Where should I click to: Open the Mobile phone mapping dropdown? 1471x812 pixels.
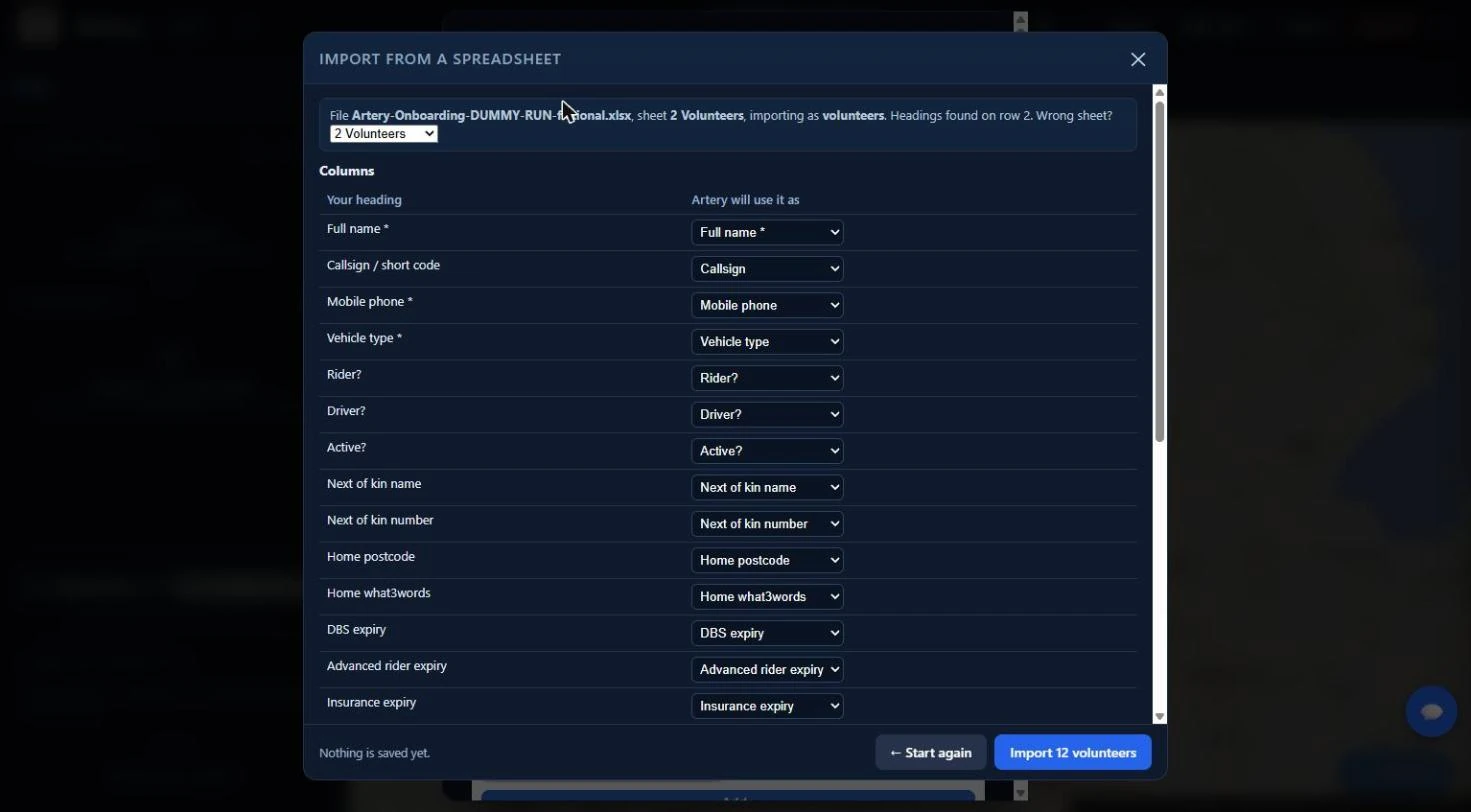coord(767,305)
